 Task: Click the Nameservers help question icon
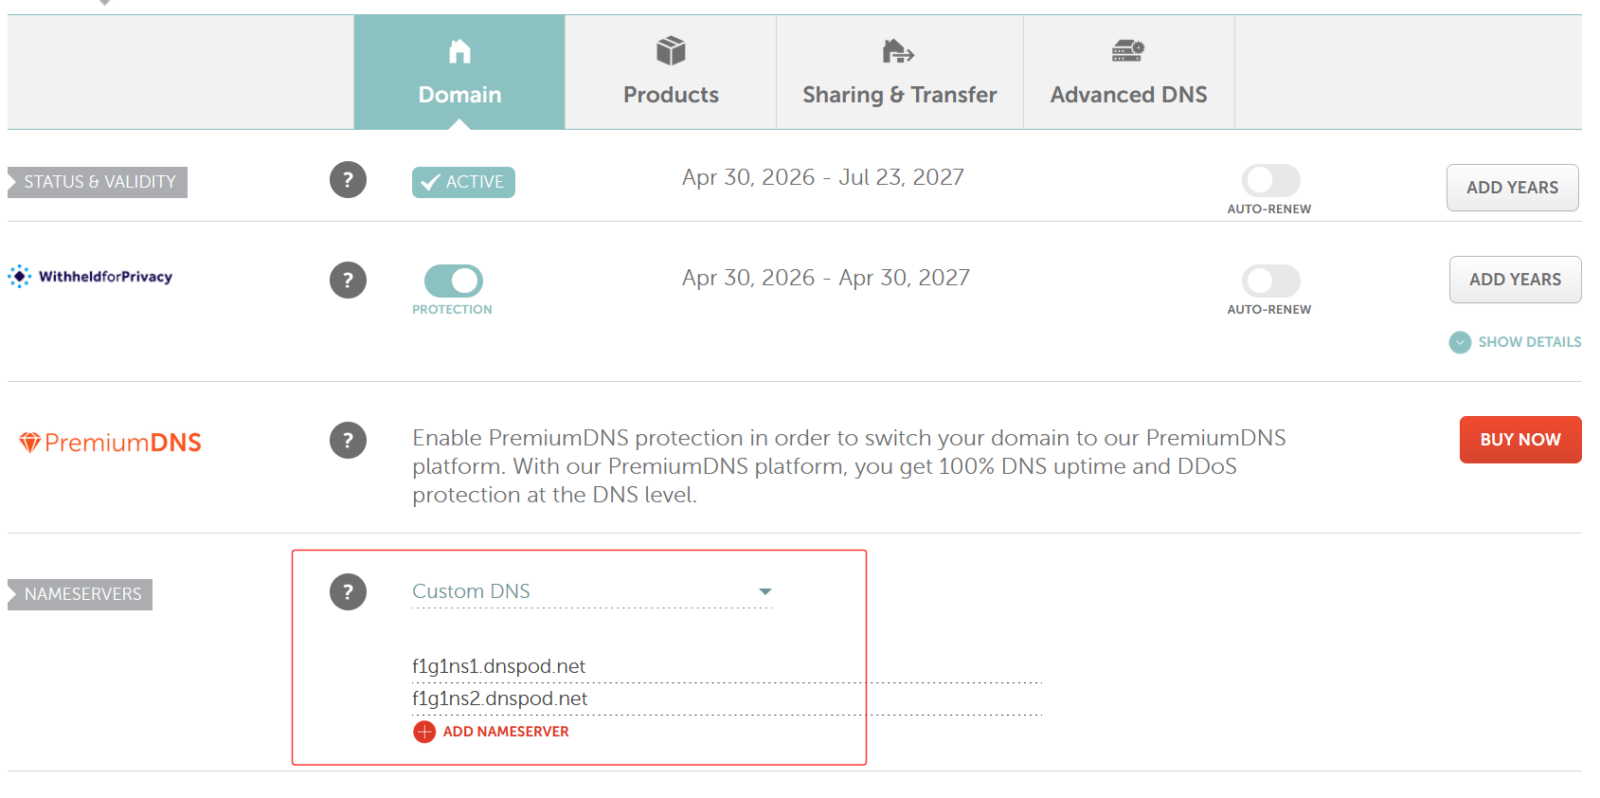[348, 592]
